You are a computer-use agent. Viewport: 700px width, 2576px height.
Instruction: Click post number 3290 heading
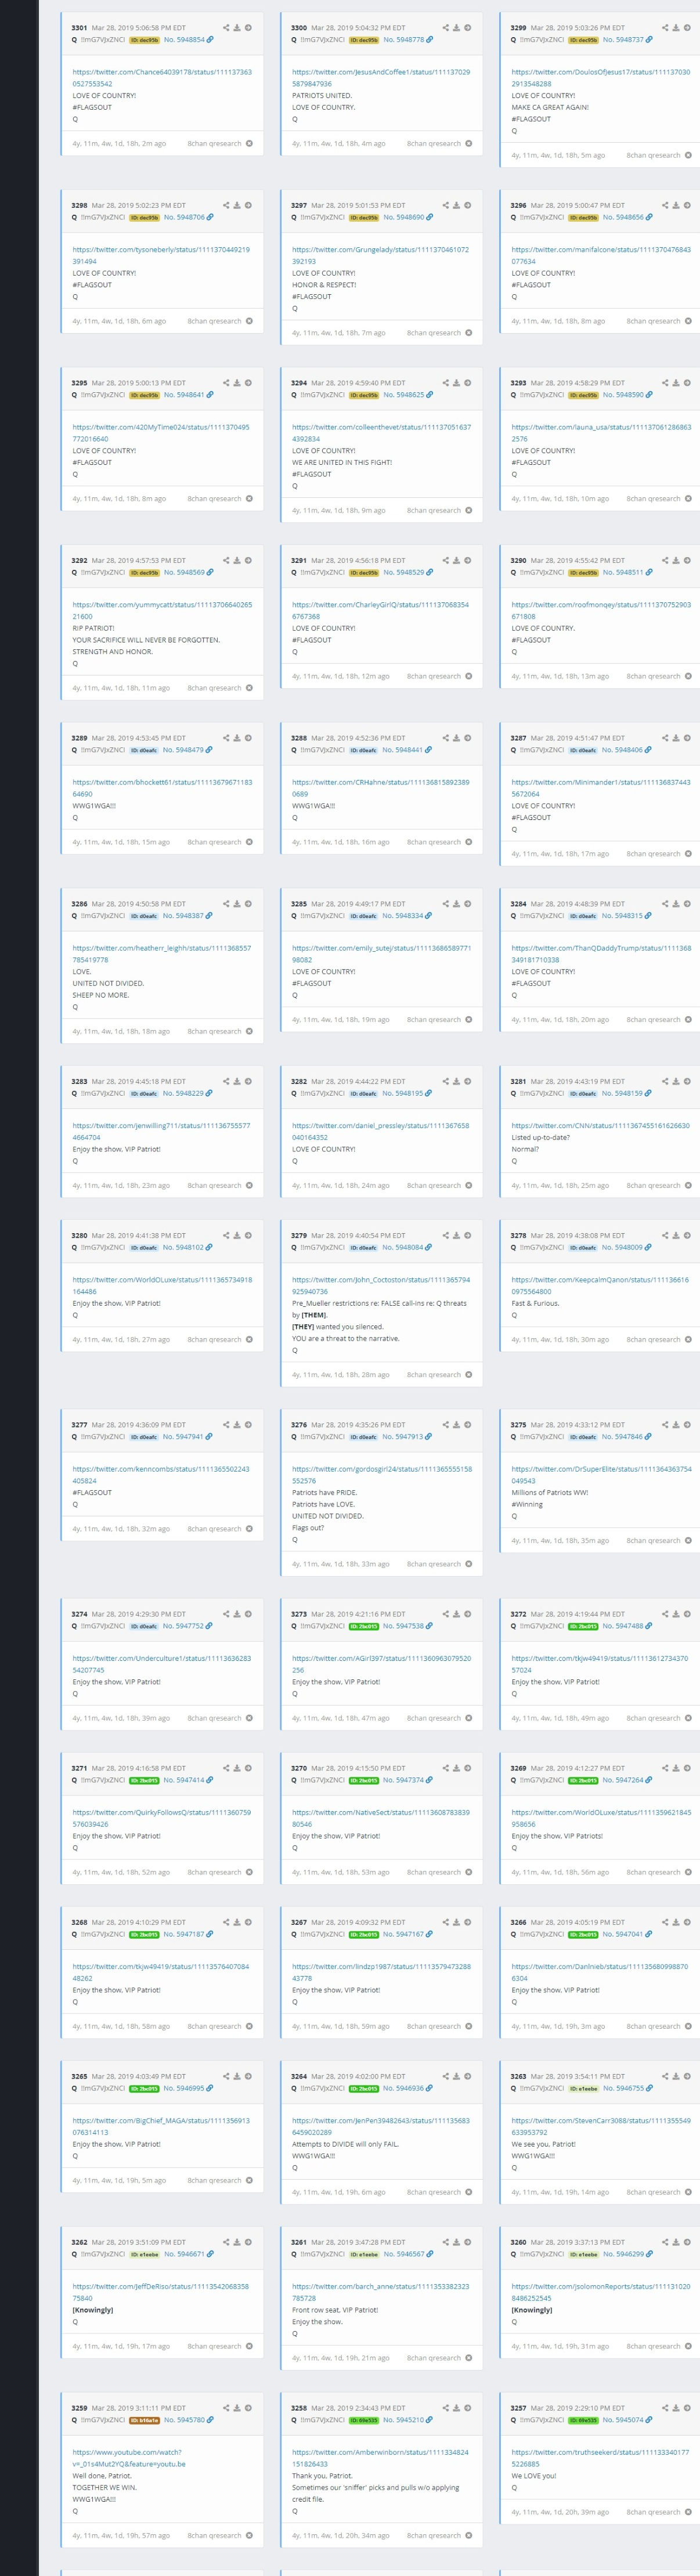coord(518,560)
